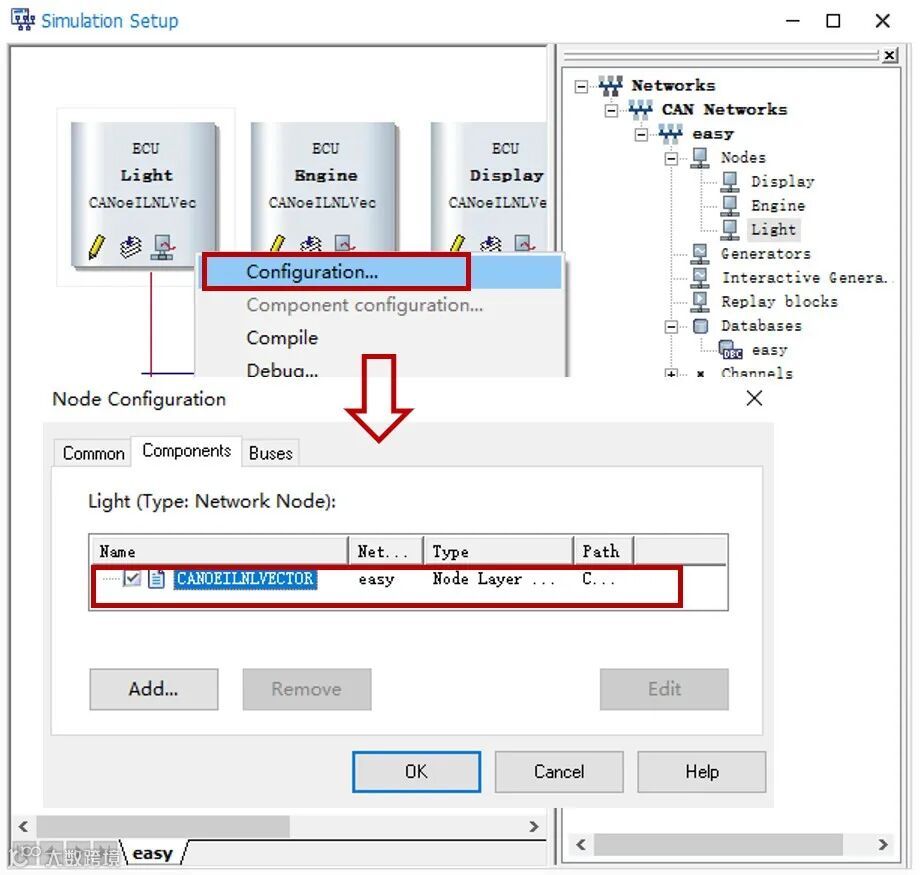Click the Path column header

(603, 552)
